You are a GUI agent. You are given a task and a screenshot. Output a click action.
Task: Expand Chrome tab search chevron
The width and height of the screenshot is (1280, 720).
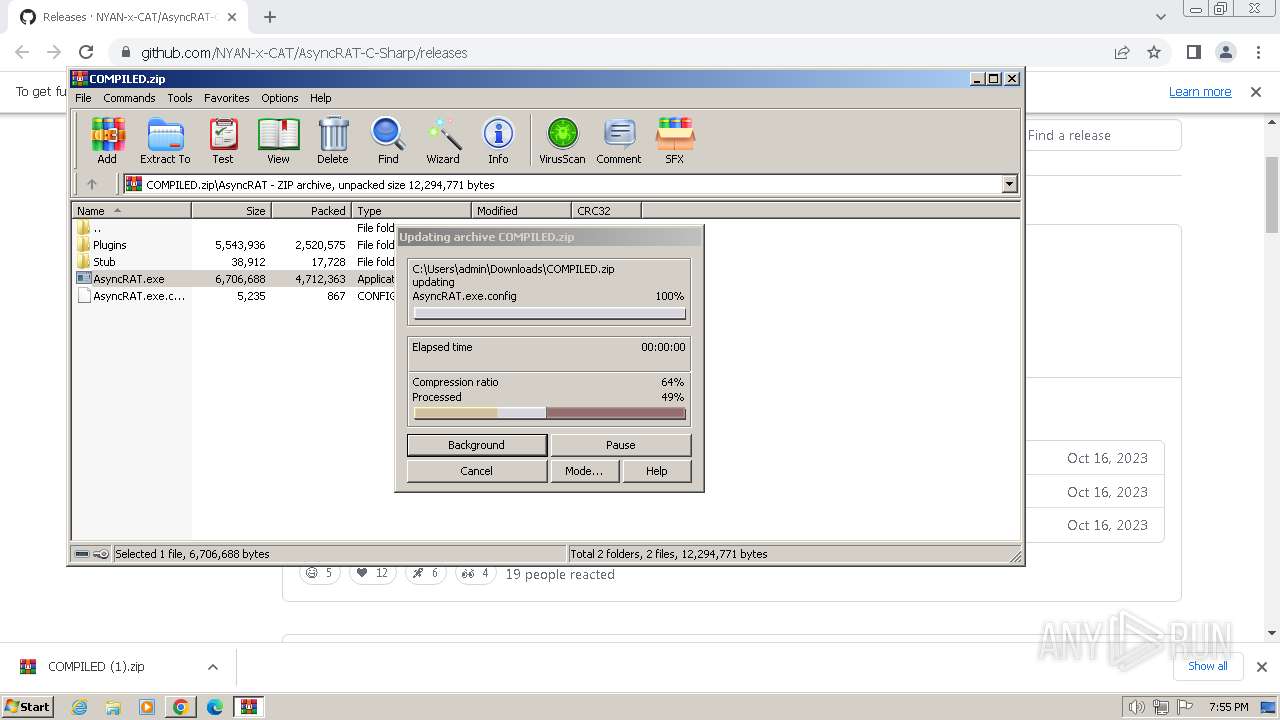(1160, 17)
